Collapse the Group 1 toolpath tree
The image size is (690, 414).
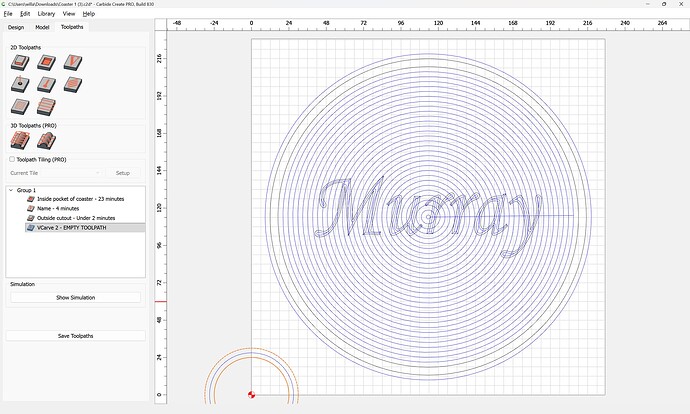click(11, 190)
